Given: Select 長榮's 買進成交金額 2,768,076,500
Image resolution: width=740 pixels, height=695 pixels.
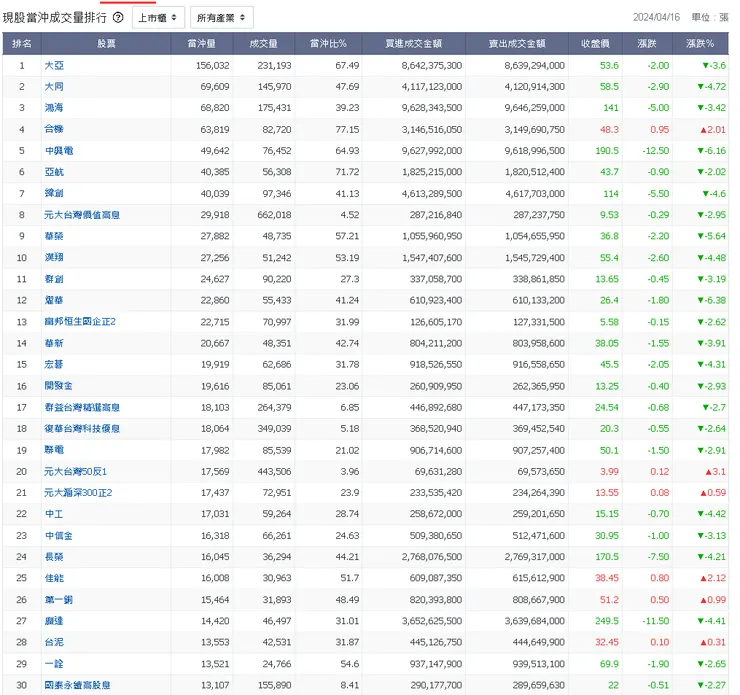Looking at the screenshot, I should (432, 557).
